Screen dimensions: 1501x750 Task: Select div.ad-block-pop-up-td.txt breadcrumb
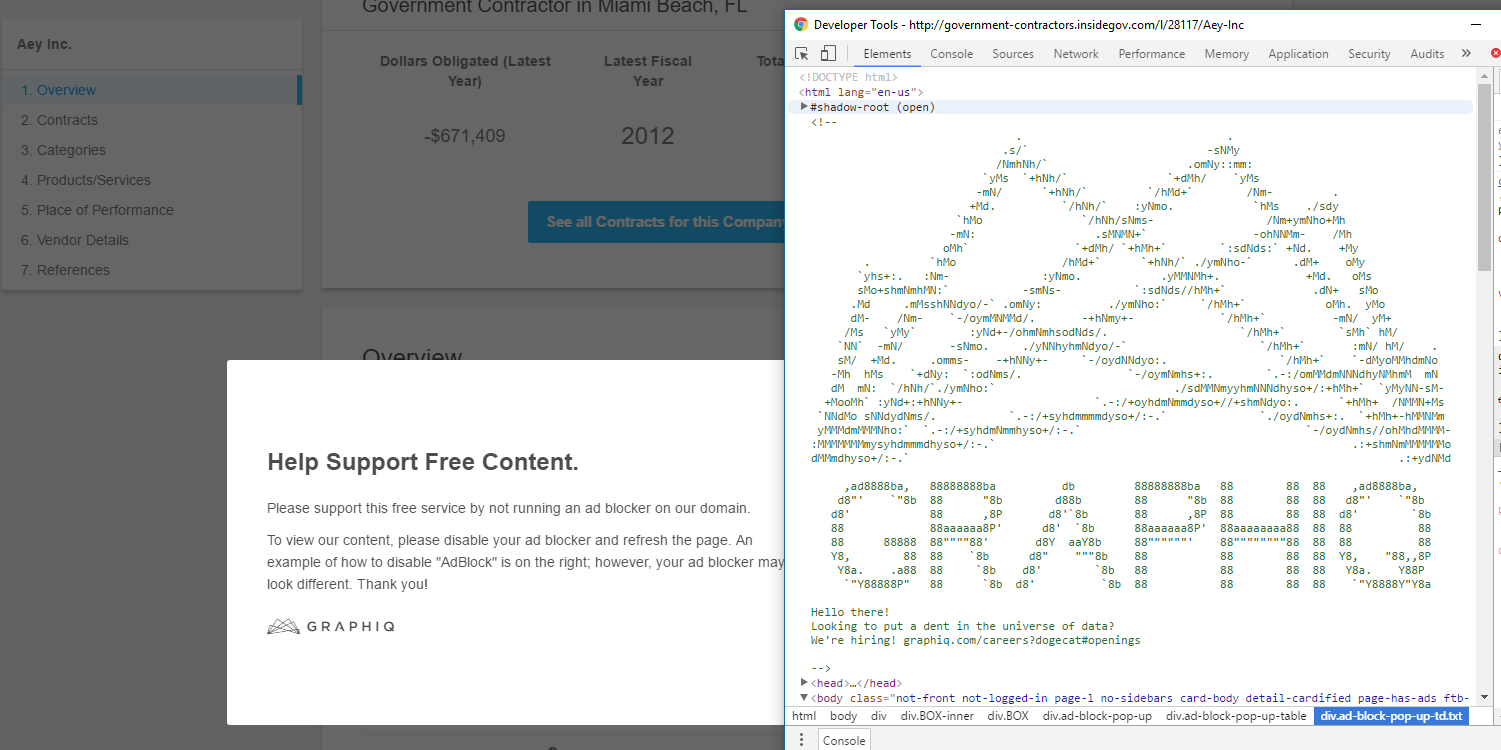click(x=1391, y=716)
